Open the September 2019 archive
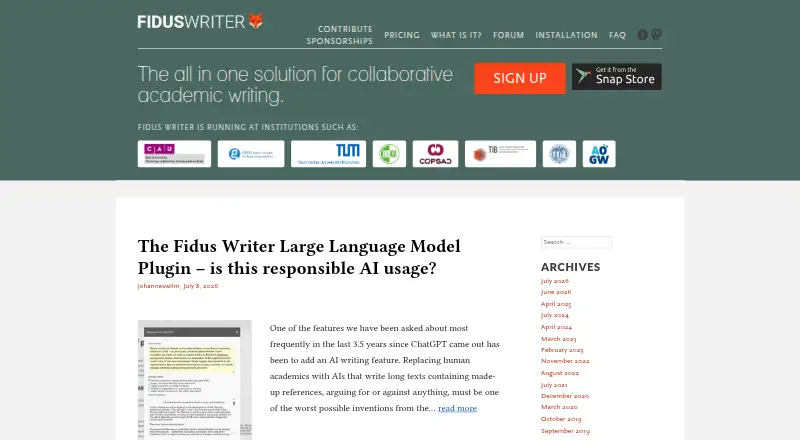The width and height of the screenshot is (800, 440). [565, 431]
